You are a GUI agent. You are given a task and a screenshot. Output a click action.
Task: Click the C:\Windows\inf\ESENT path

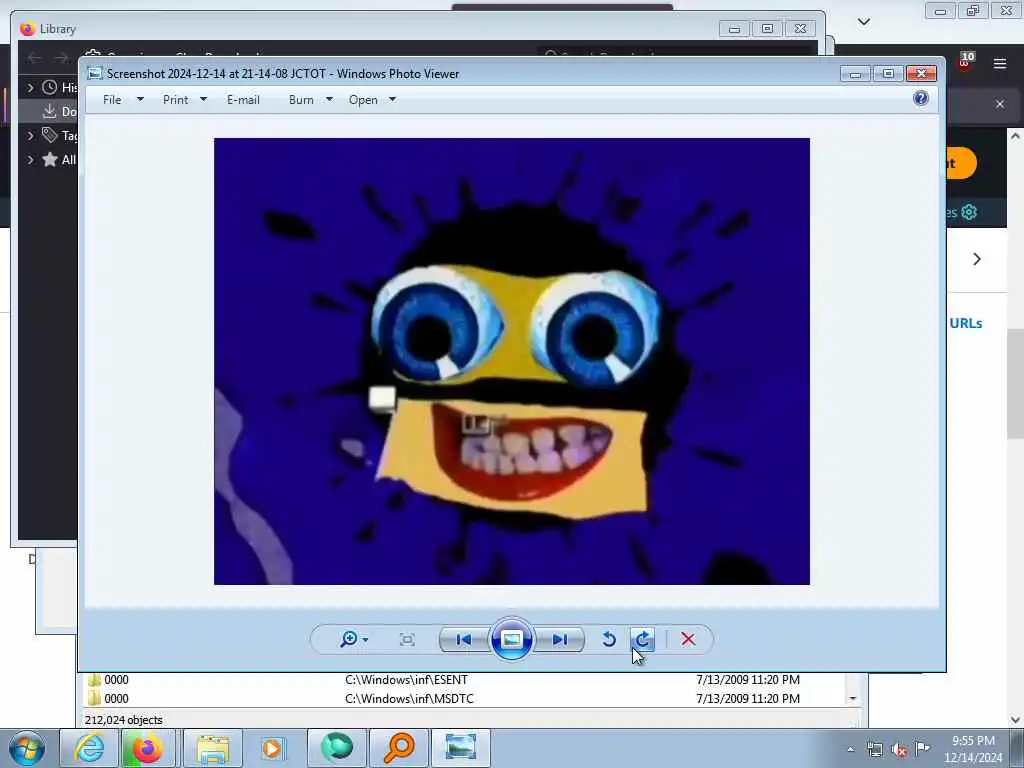406,680
